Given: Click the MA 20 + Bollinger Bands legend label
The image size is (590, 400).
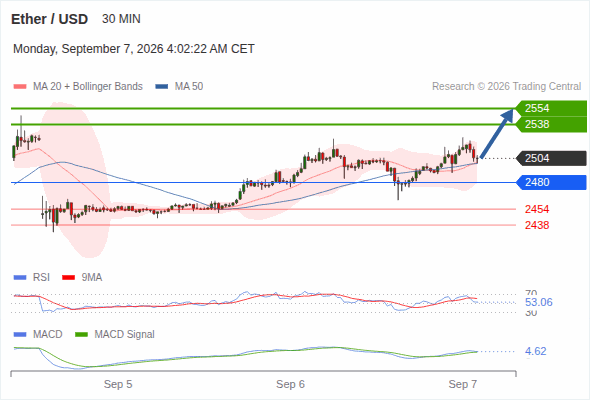Looking at the screenshot, I should (88, 87).
